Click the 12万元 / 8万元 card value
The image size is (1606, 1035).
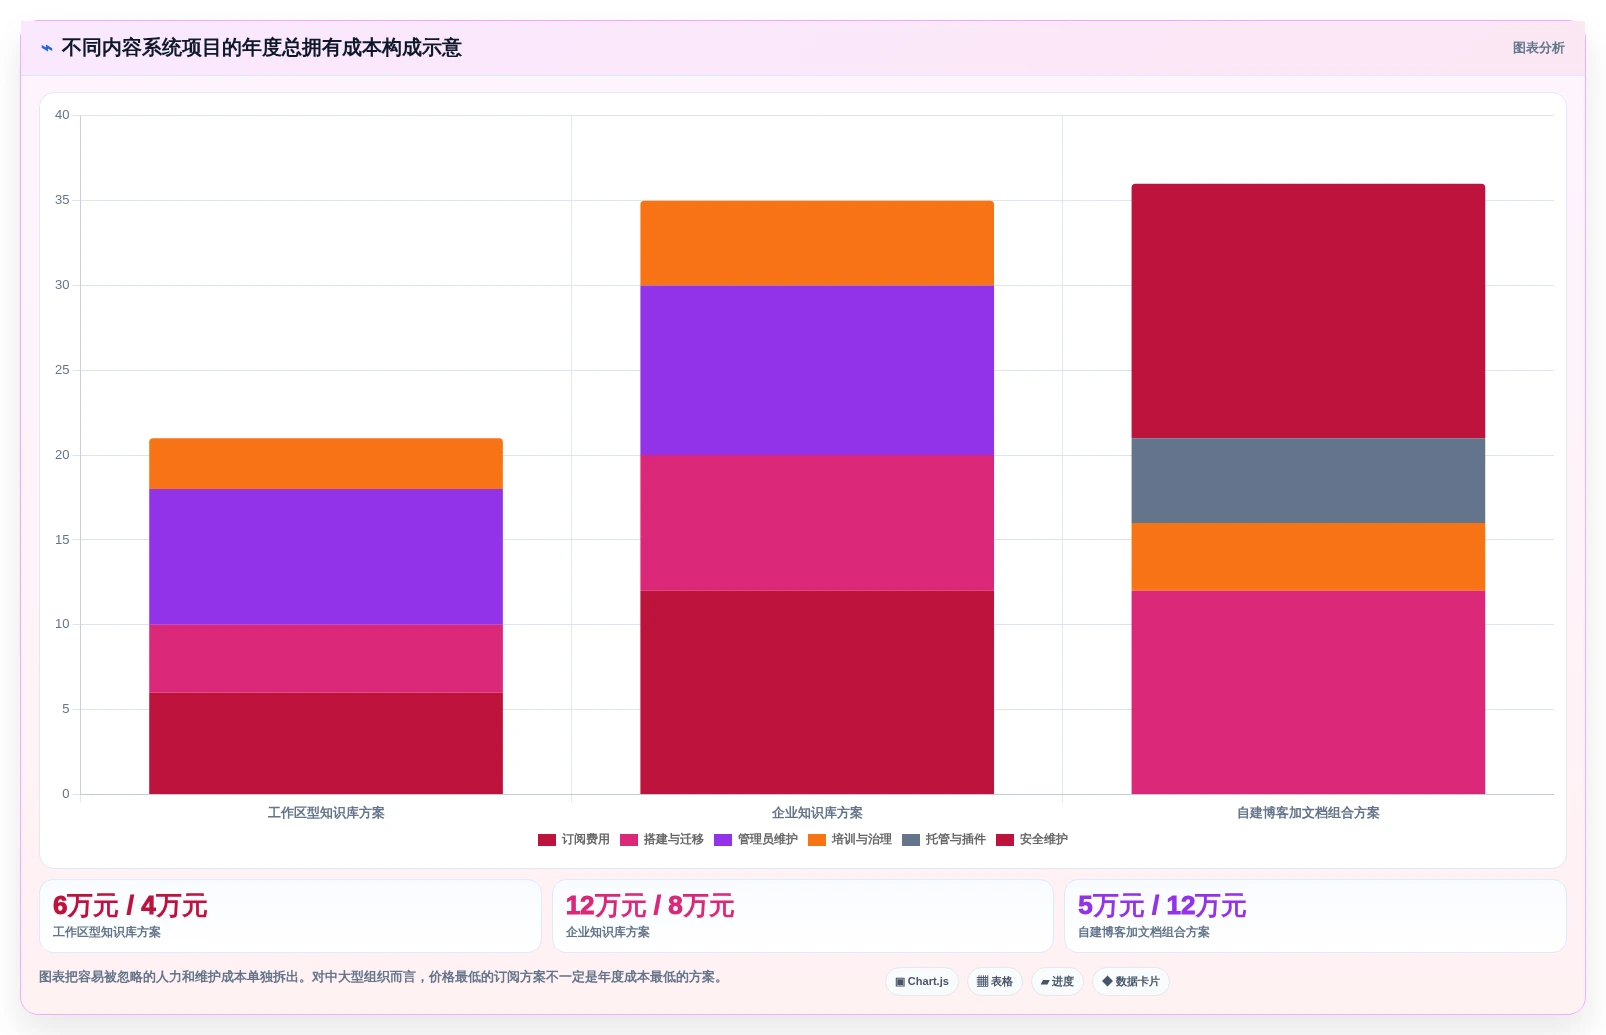[x=650, y=906]
